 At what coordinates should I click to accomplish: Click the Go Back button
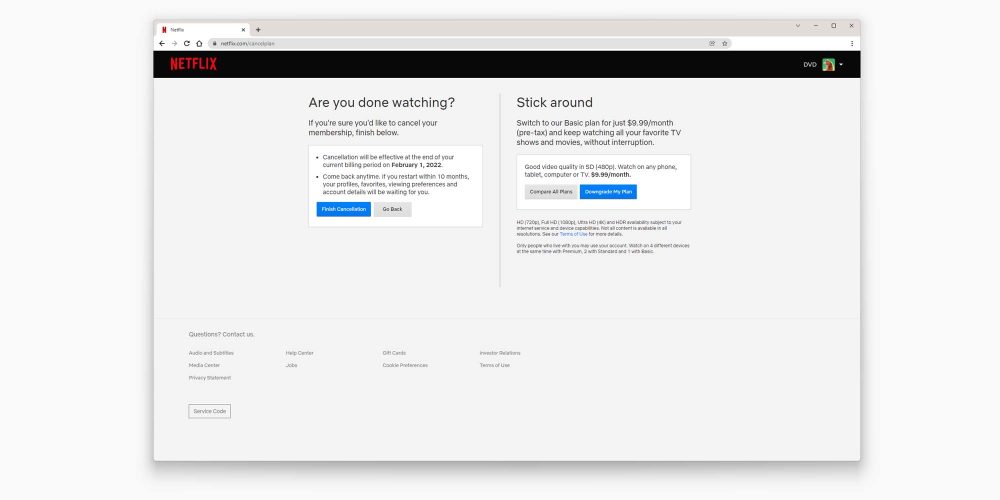(392, 209)
